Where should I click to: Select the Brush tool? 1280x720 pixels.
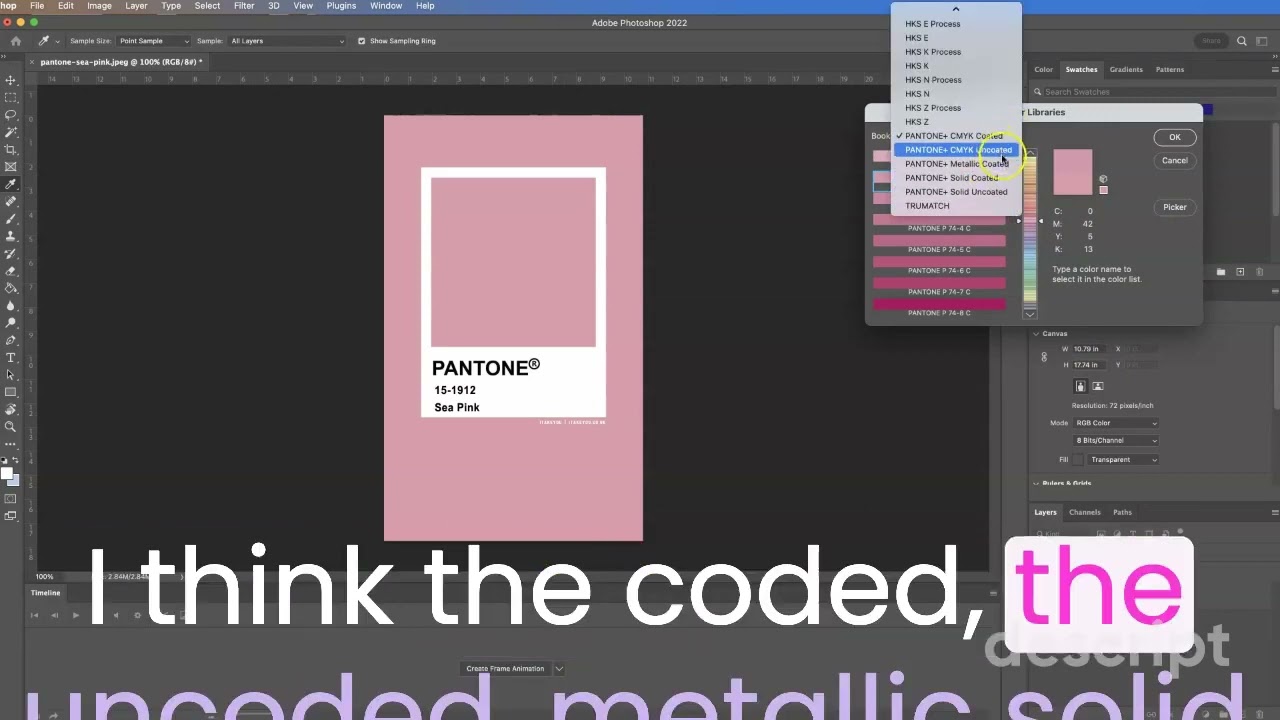(x=11, y=219)
